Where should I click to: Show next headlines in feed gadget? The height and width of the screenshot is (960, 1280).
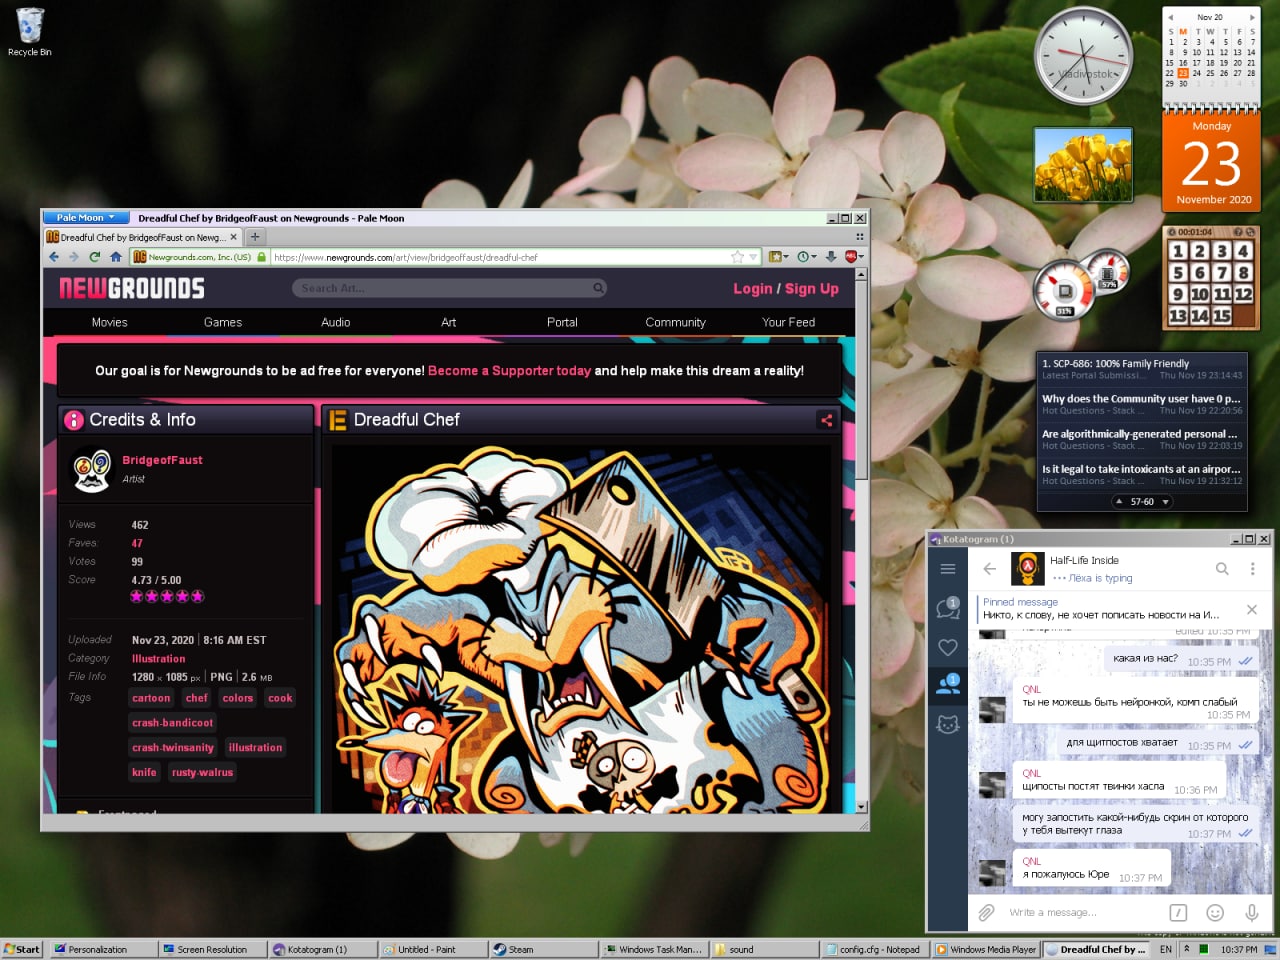(x=1165, y=502)
